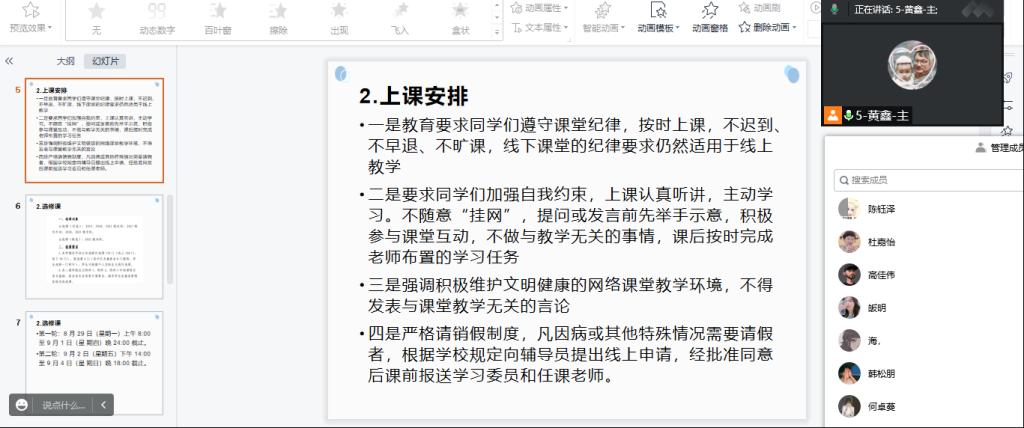The image size is (1024, 428).
Task: Open the 动画模板 dropdown menu
Action: tap(658, 16)
